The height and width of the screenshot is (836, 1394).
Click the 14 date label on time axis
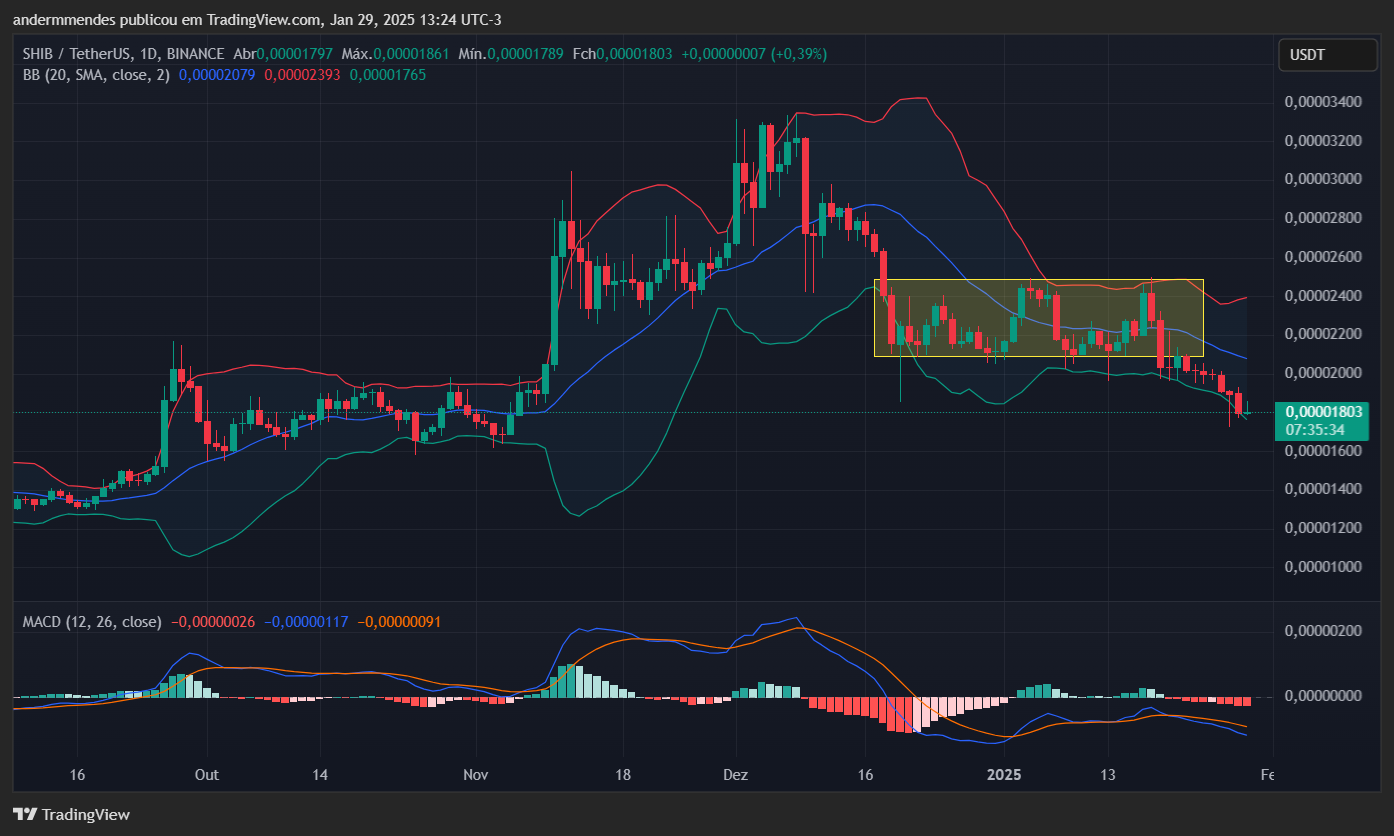pyautogui.click(x=320, y=775)
